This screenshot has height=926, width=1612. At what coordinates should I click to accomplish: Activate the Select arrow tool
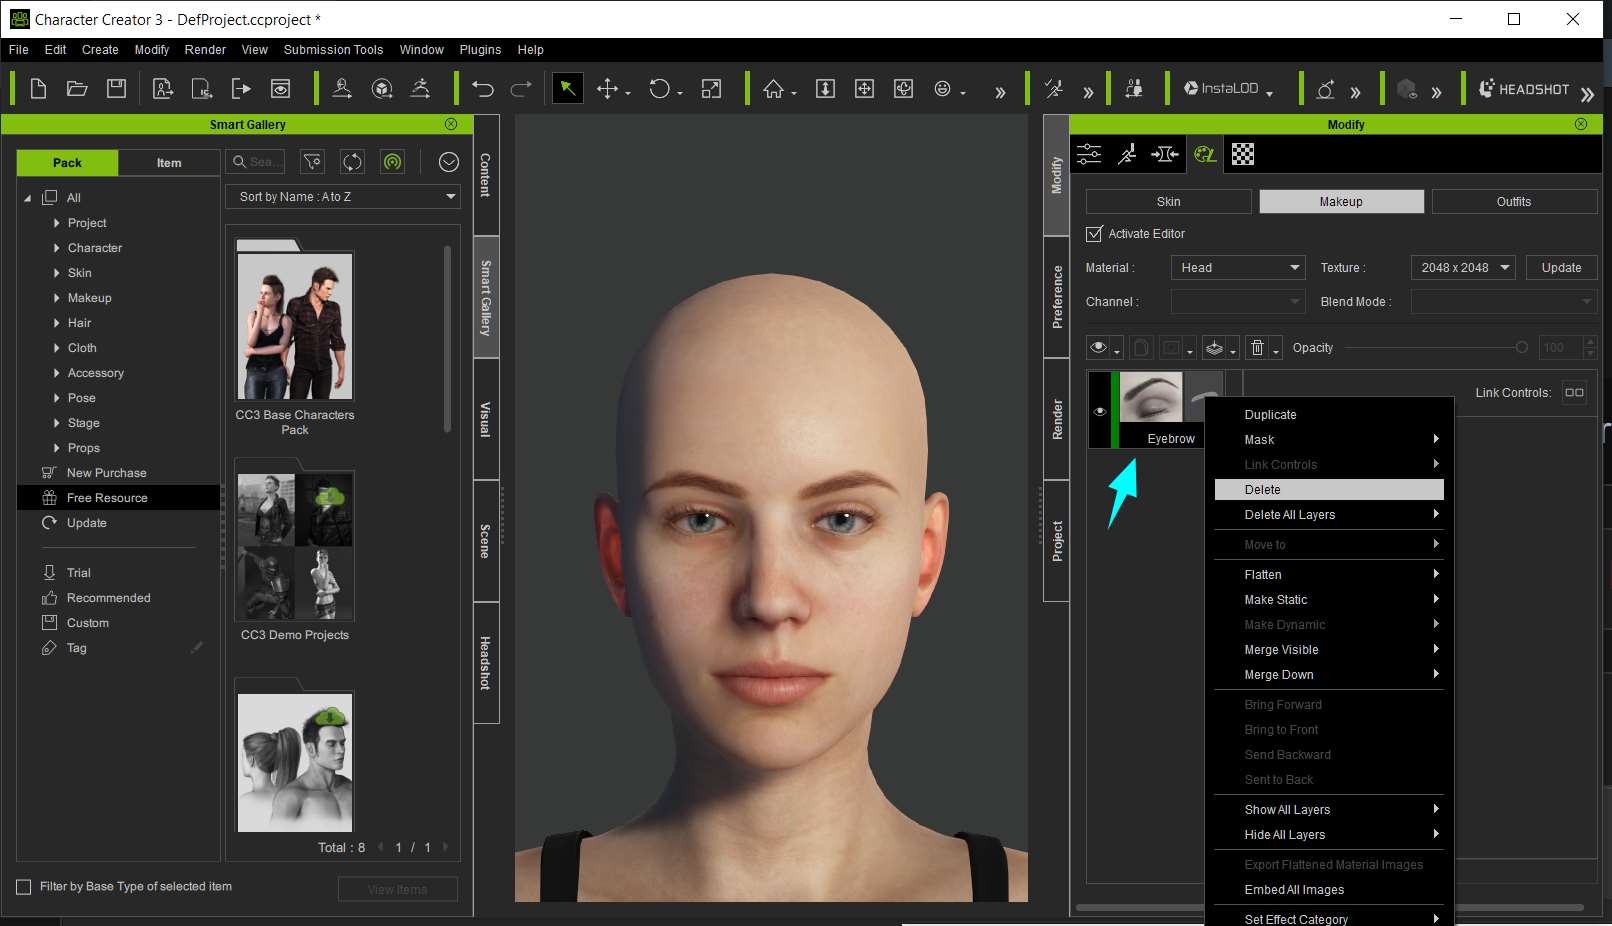(567, 89)
